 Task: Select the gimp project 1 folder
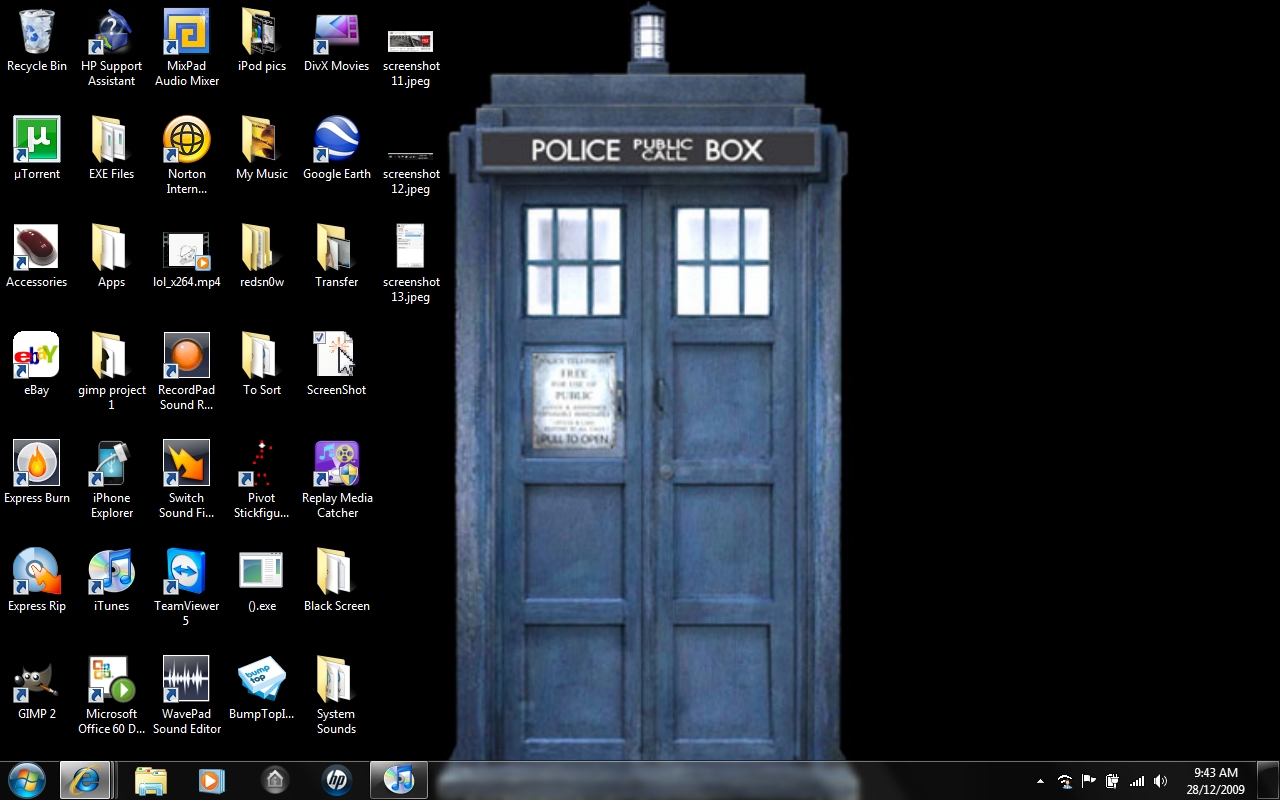[x=111, y=356]
